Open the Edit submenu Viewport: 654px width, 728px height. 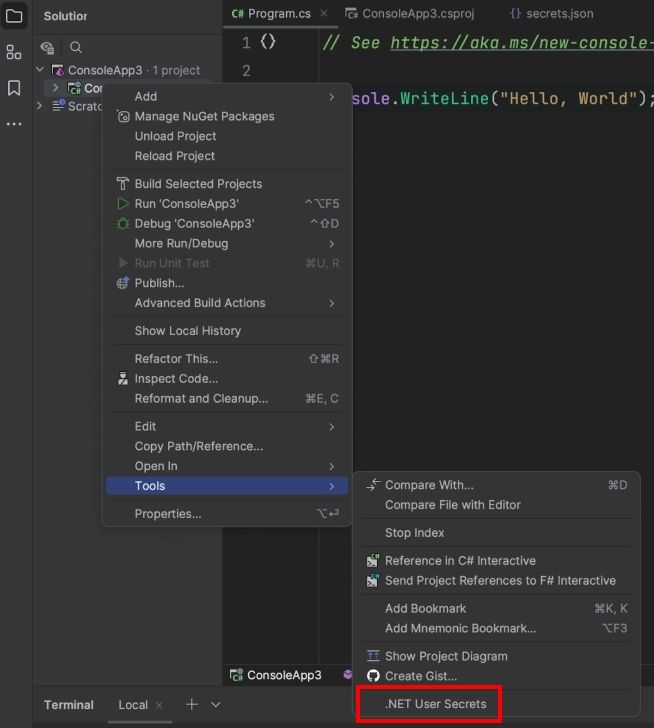(x=227, y=426)
